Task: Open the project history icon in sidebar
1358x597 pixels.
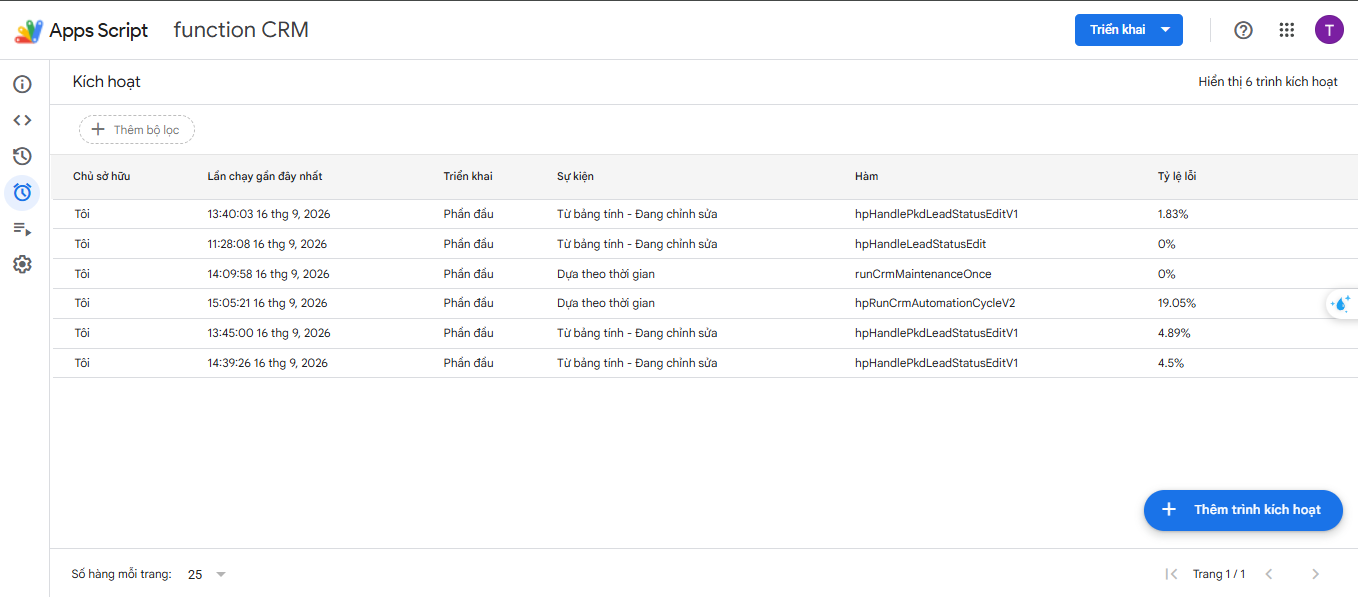Action: coord(22,156)
